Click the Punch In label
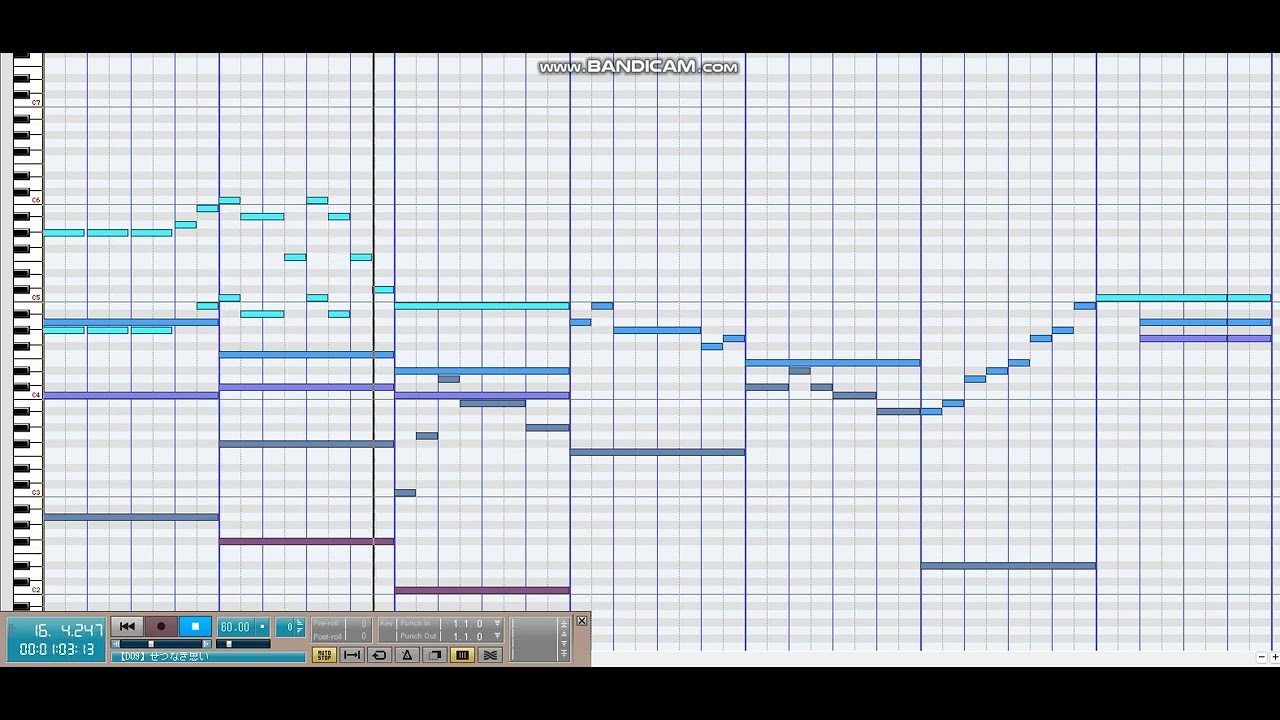This screenshot has height=720, width=1280. pyautogui.click(x=414, y=623)
